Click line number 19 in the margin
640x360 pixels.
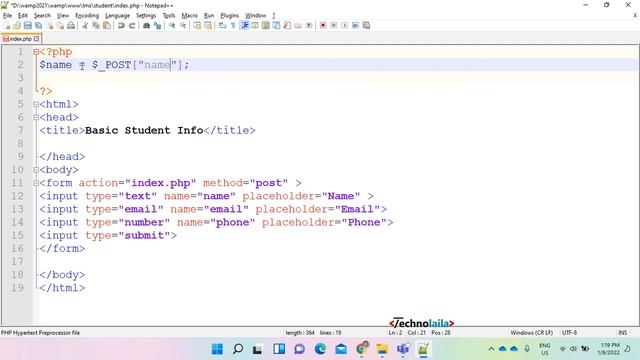coord(17,288)
